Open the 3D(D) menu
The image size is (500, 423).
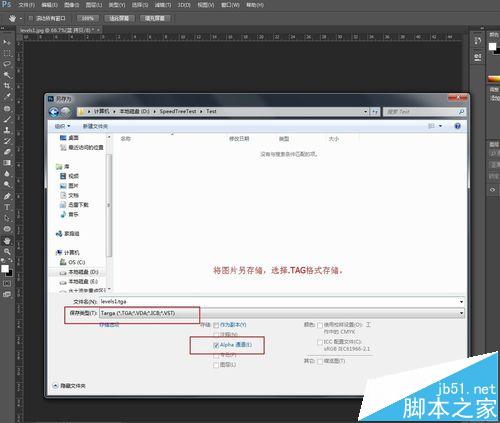(x=184, y=5)
